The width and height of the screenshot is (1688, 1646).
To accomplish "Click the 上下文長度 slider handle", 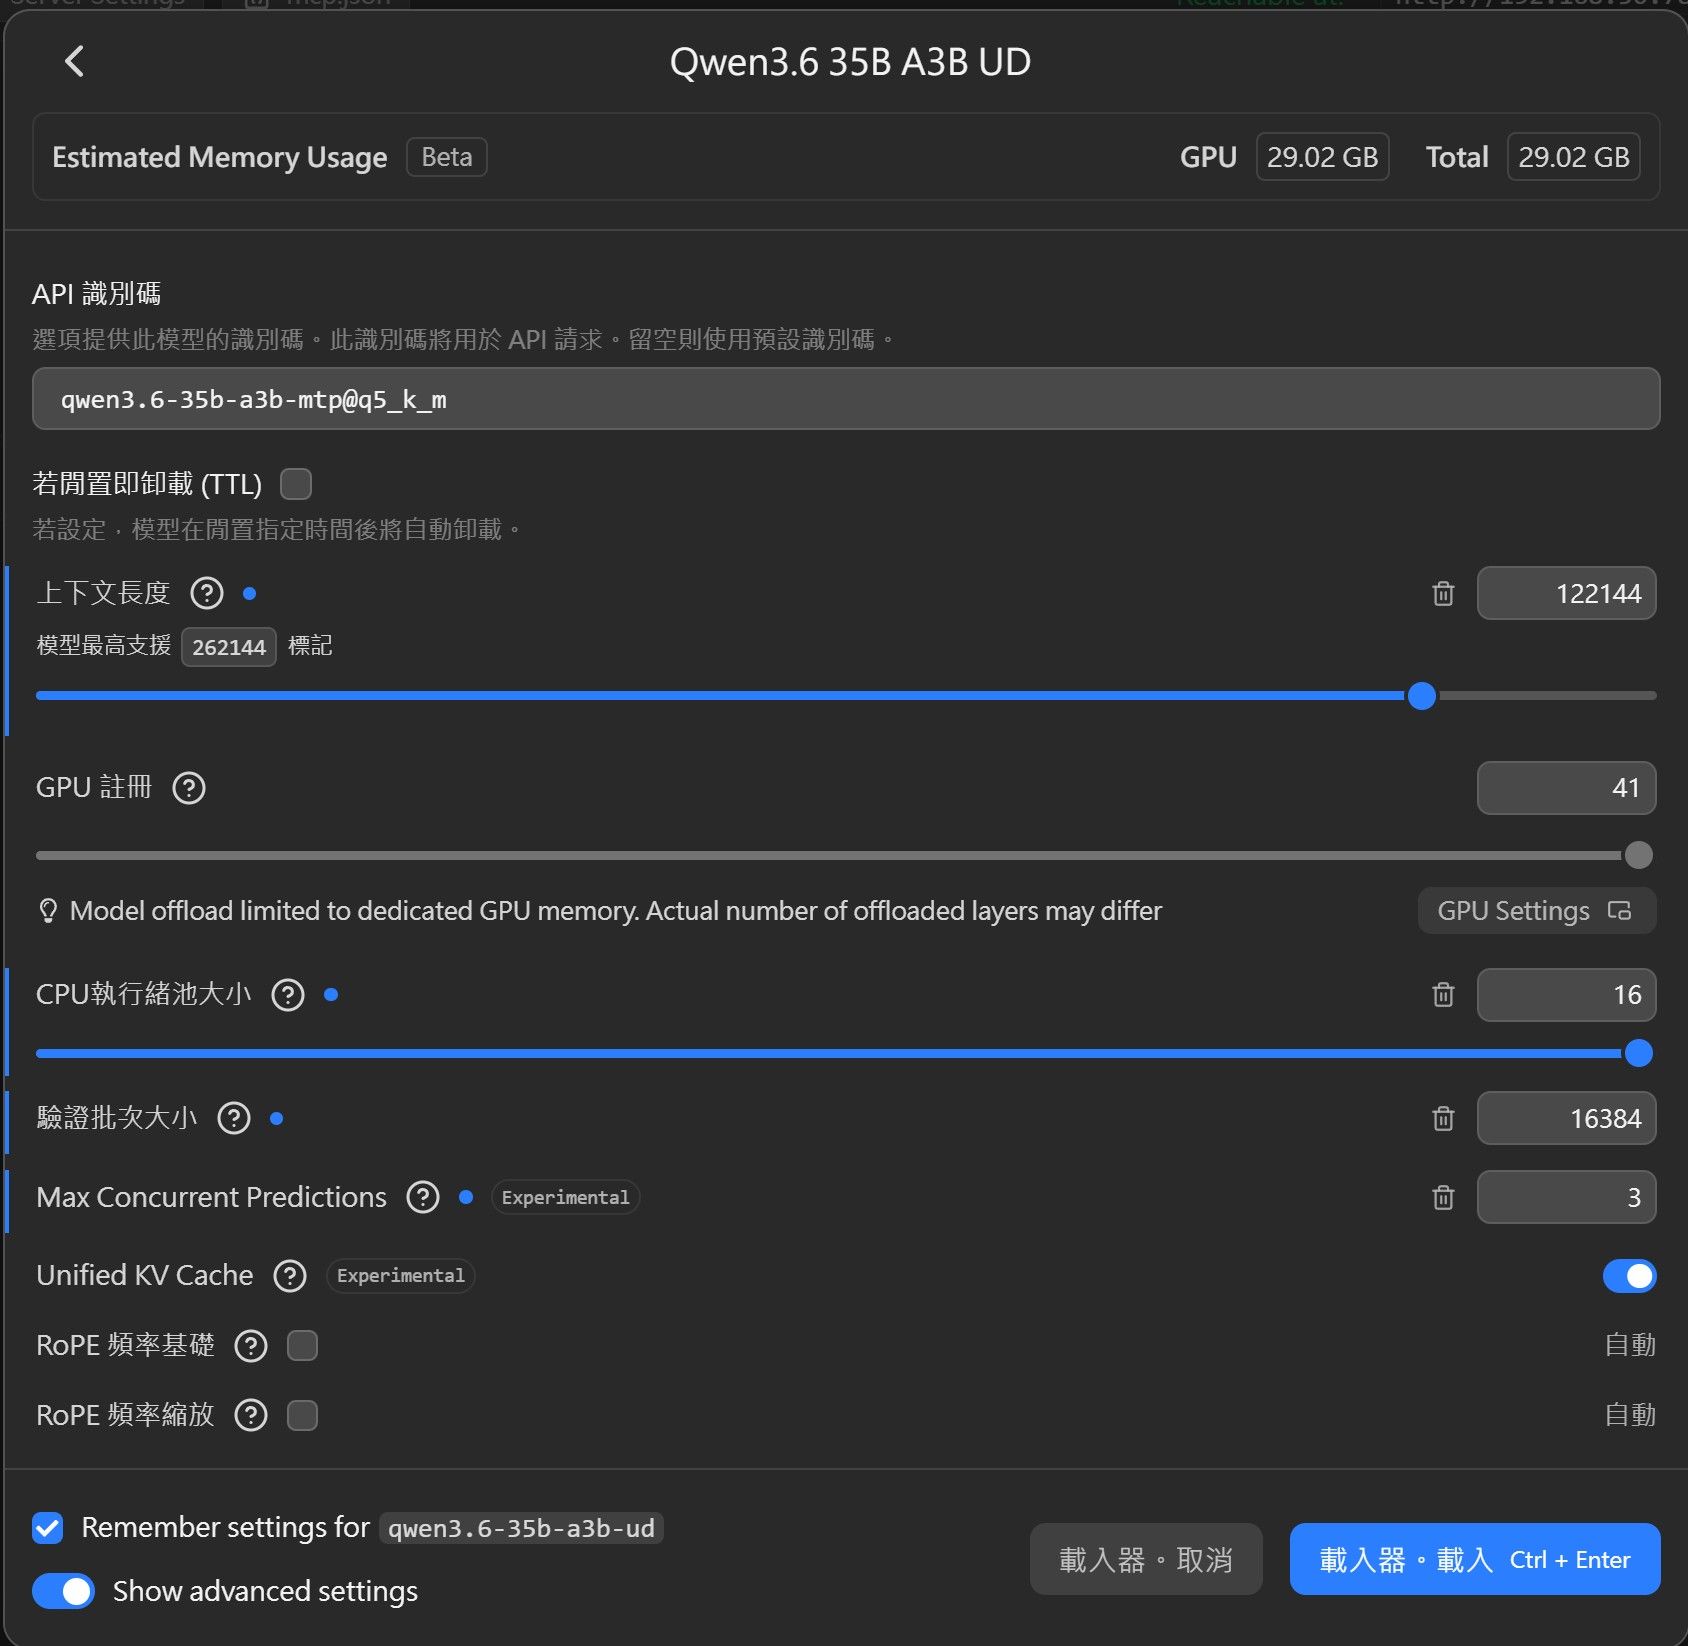I will coord(1421,696).
